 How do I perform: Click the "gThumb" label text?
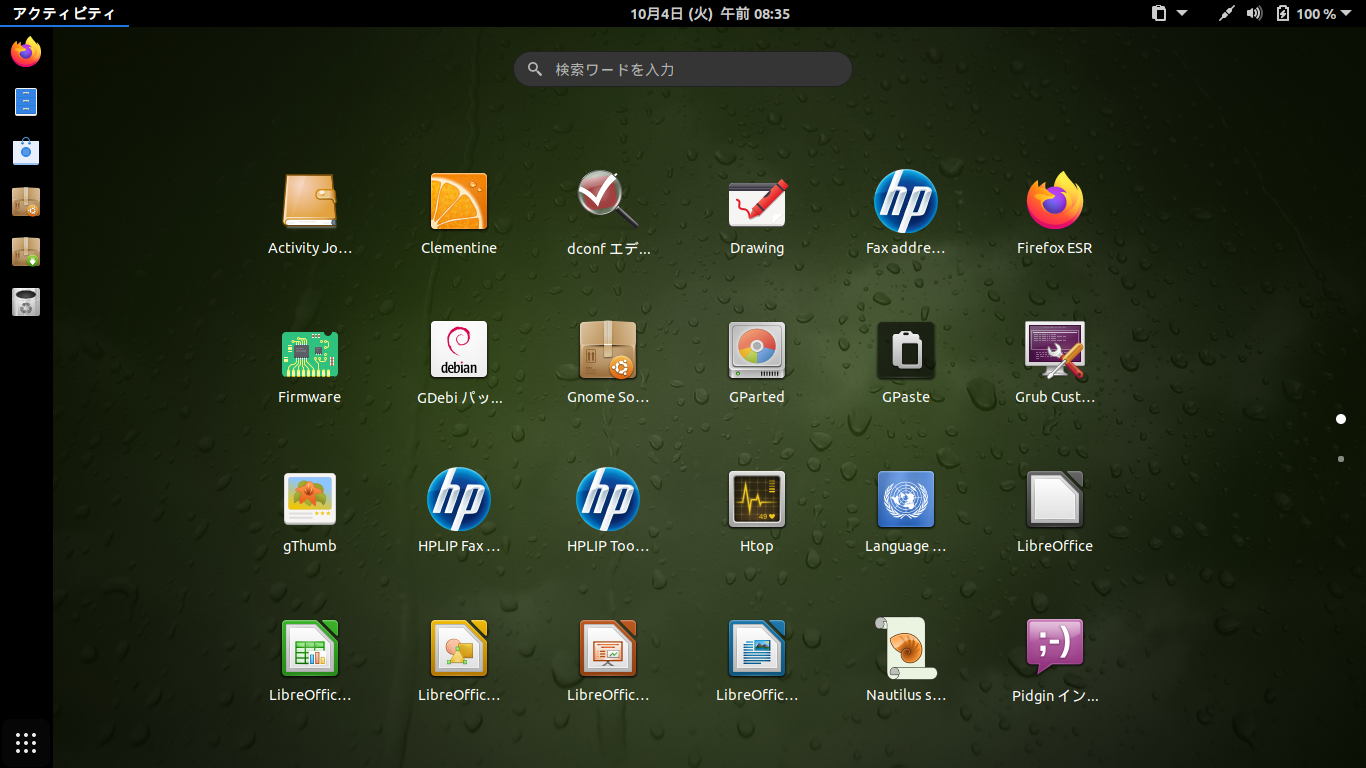point(310,546)
